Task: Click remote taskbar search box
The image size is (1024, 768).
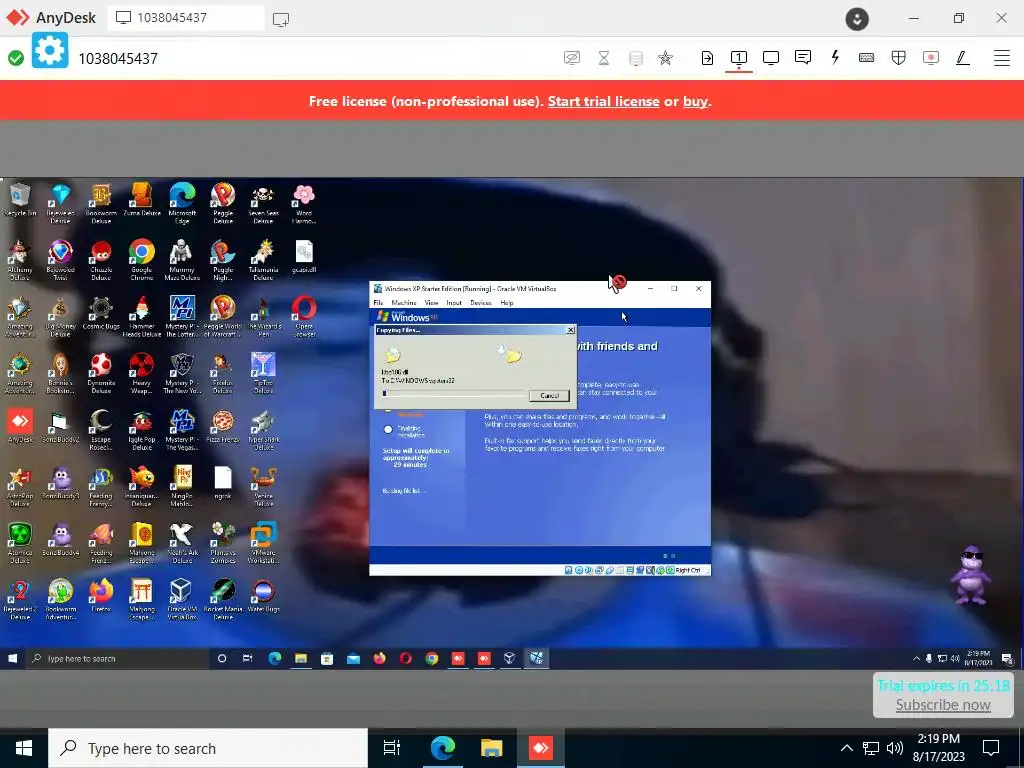Action: [118, 658]
